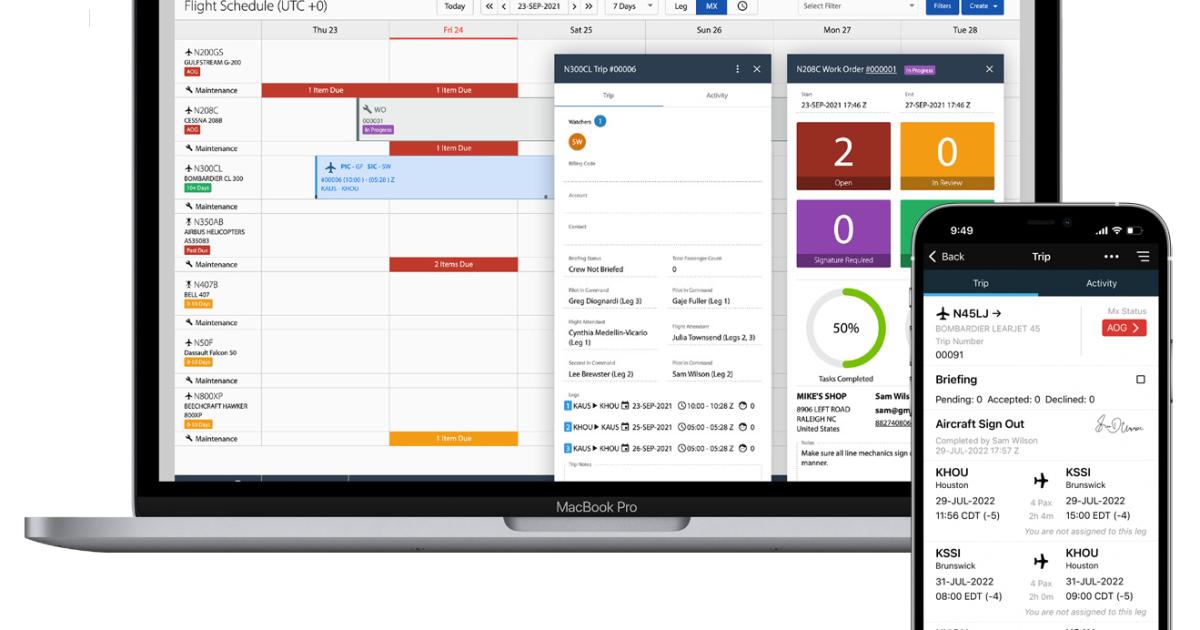
Task: Click the 23-SEP-2021 date field
Action: pos(538,7)
